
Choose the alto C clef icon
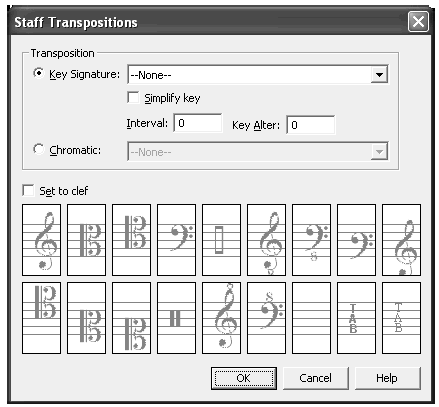pyautogui.click(x=86, y=240)
